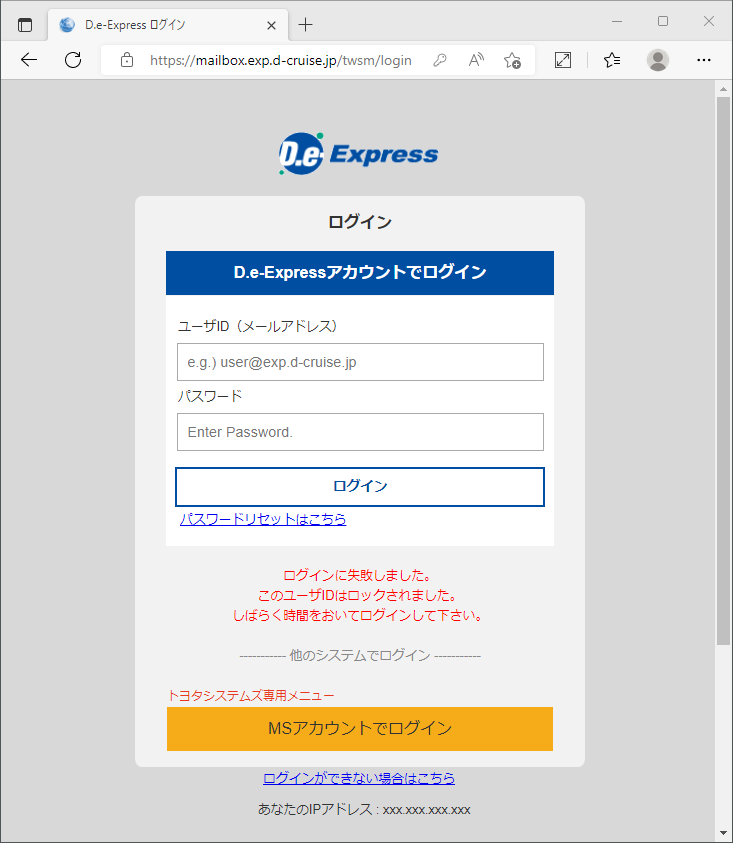Screen dimensions: 733x843
Task: Focus the ユーザID email input field
Action: [x=360, y=362]
